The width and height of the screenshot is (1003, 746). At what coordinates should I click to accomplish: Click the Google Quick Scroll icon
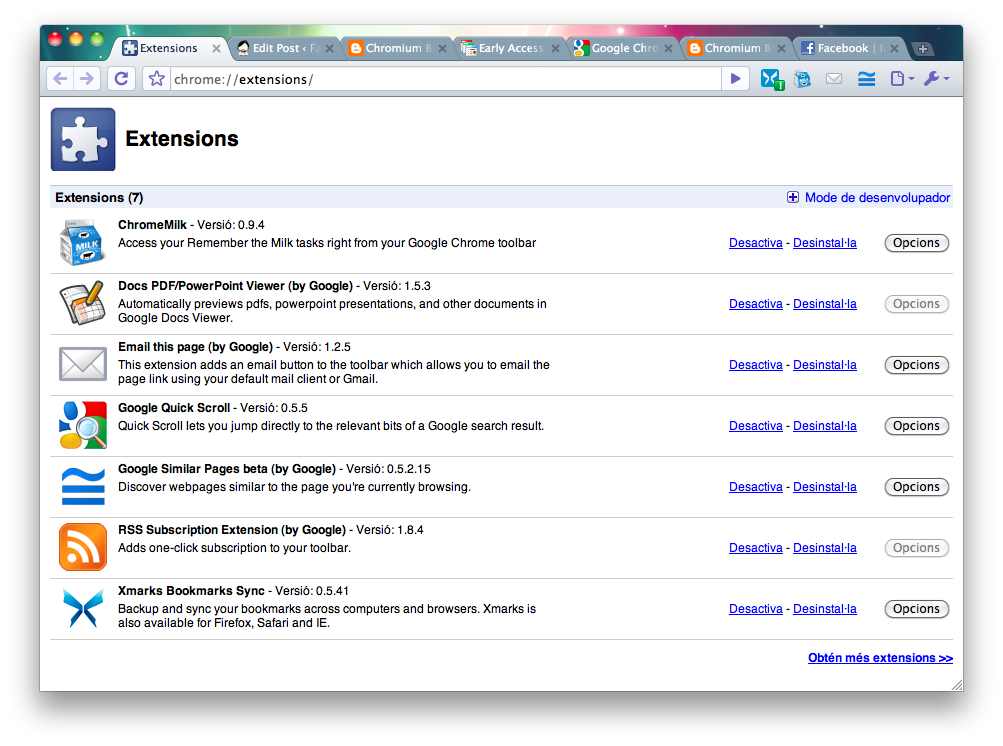click(x=83, y=425)
